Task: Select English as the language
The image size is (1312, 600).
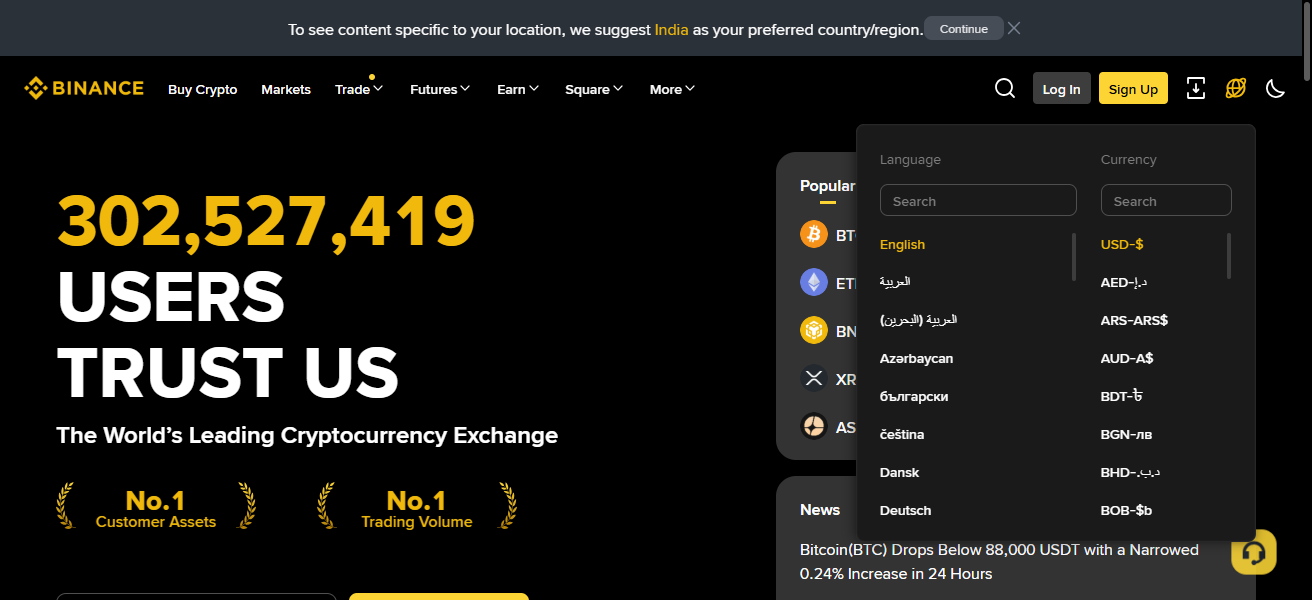Action: 902,244
